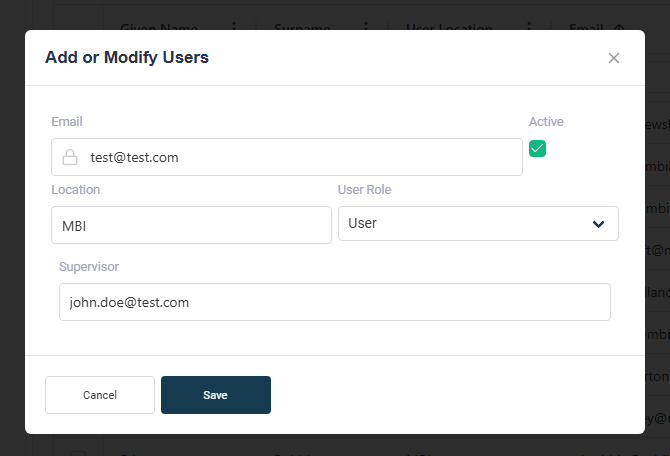Click into the Location field with MBI

(190, 225)
